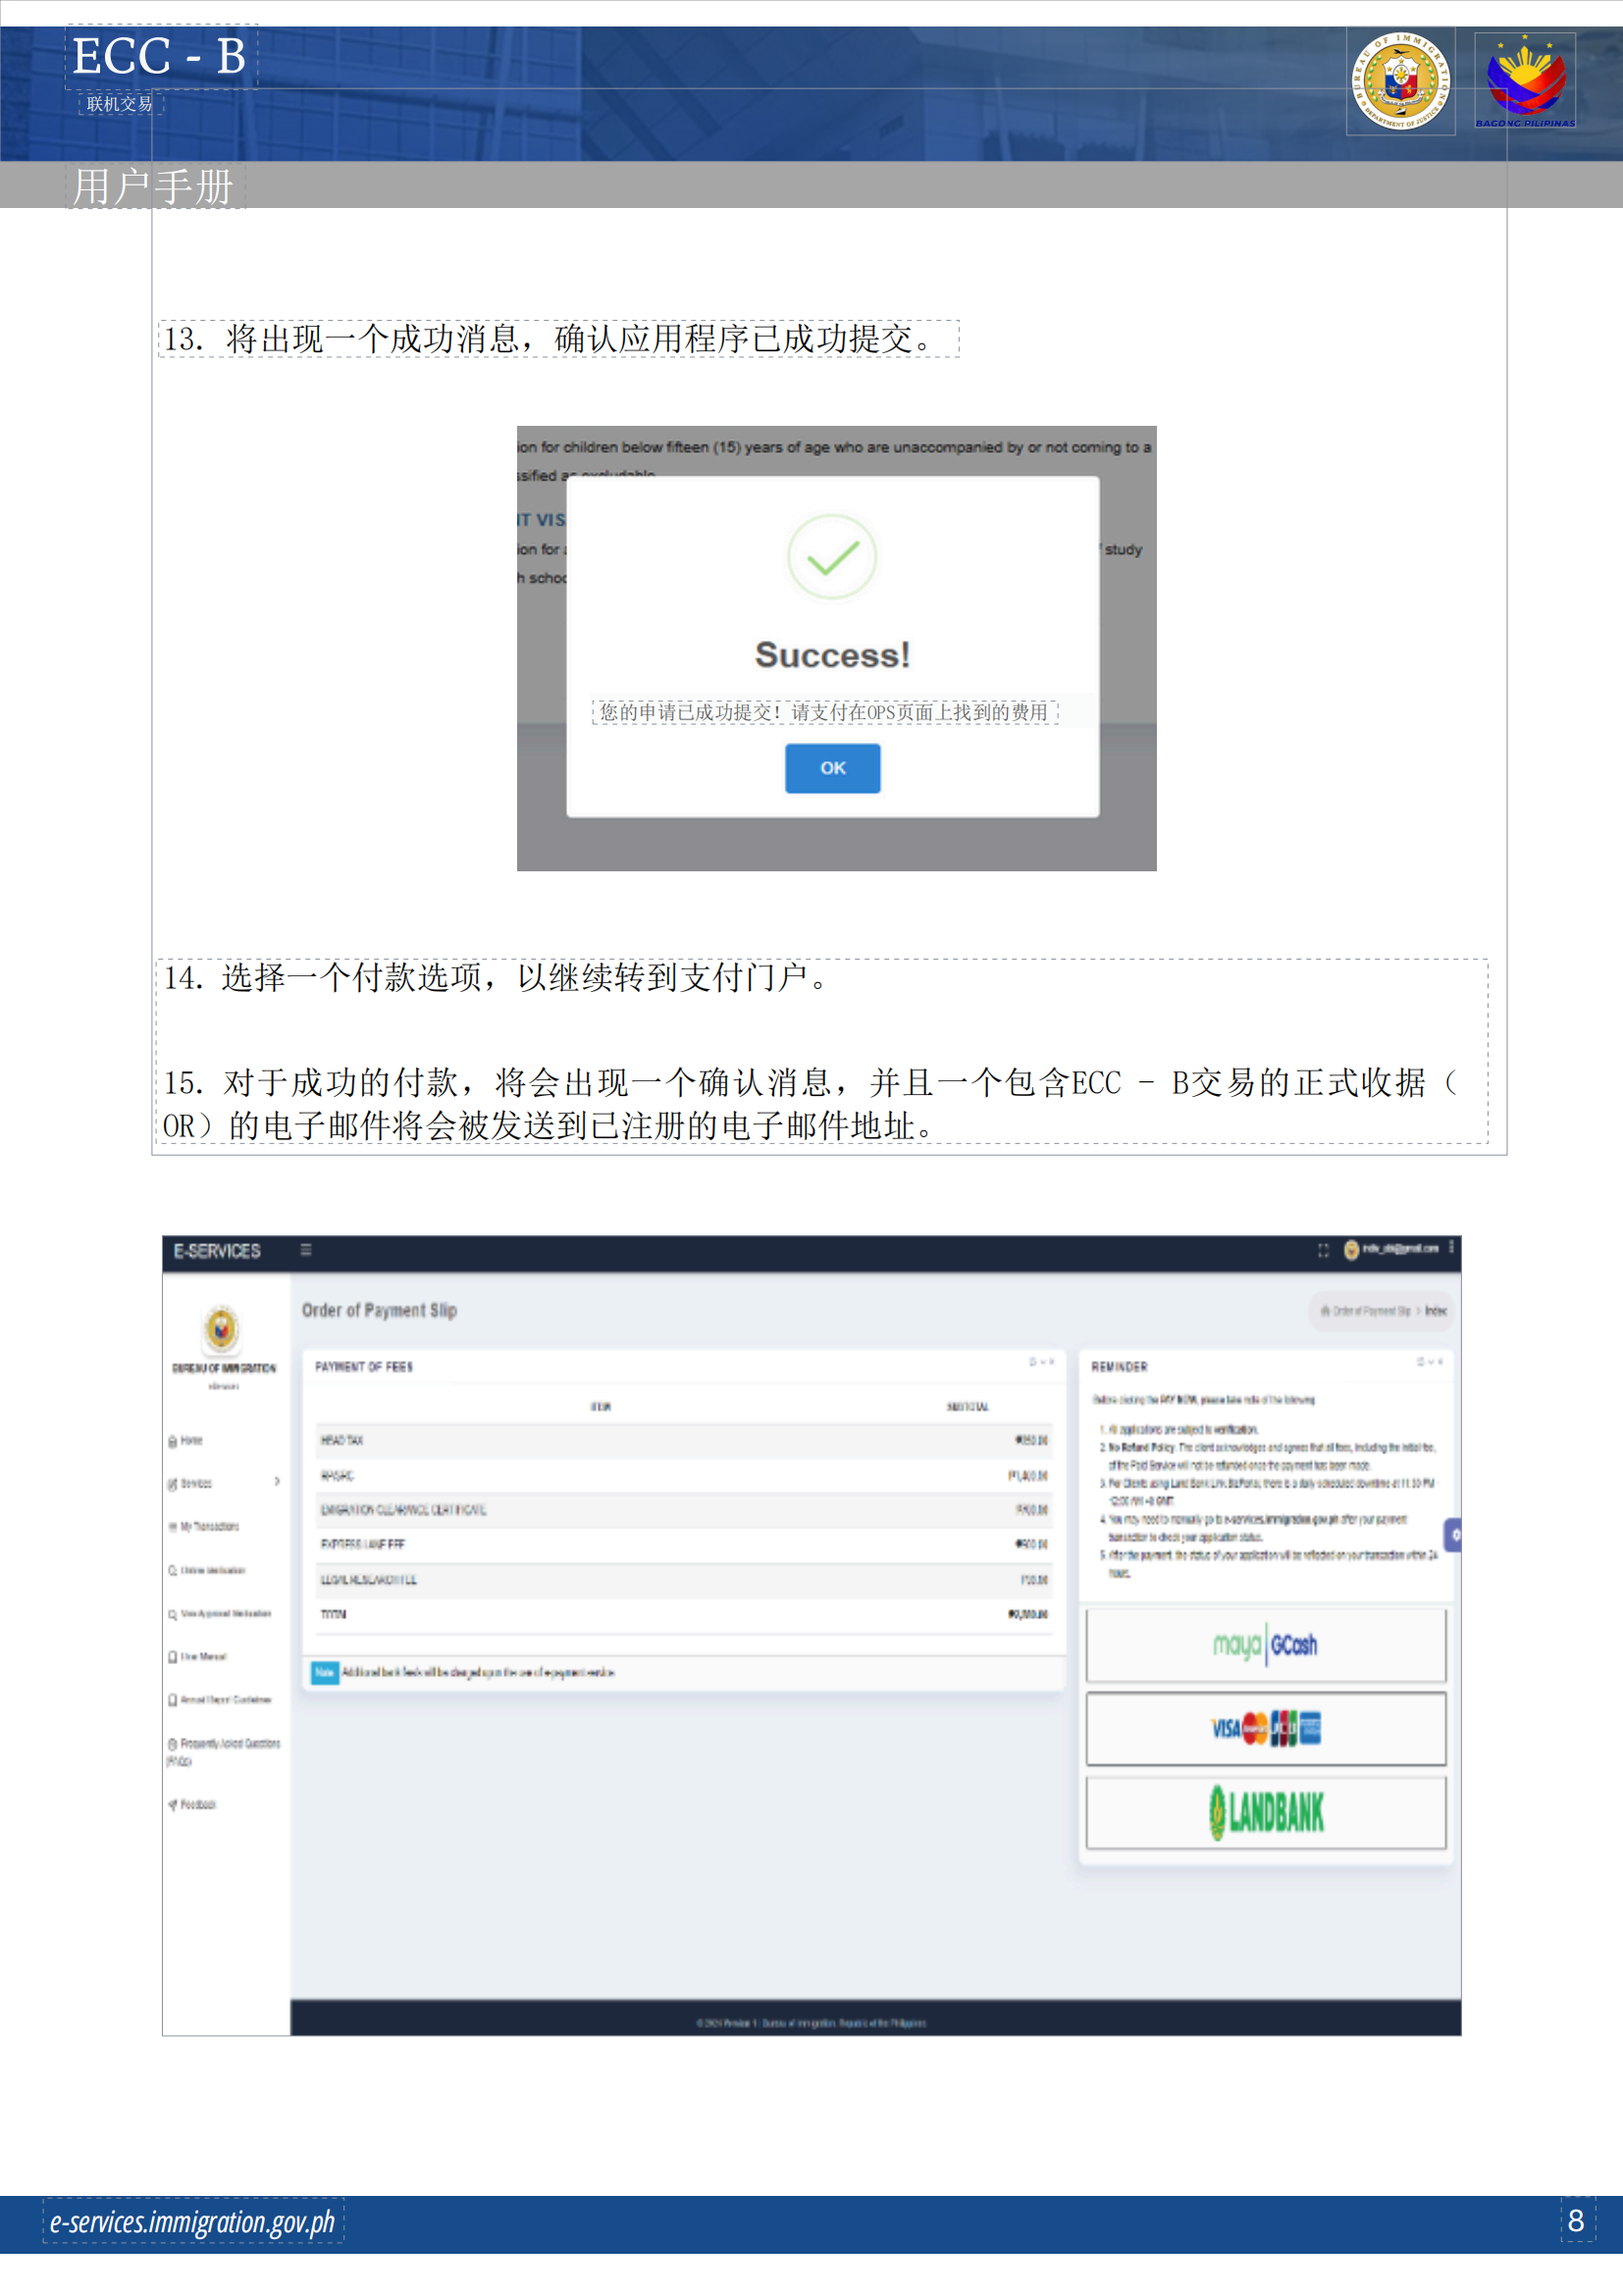The height and width of the screenshot is (2296, 1623).
Task: Click the Bureau of Immigration seal in header
Action: point(1400,81)
